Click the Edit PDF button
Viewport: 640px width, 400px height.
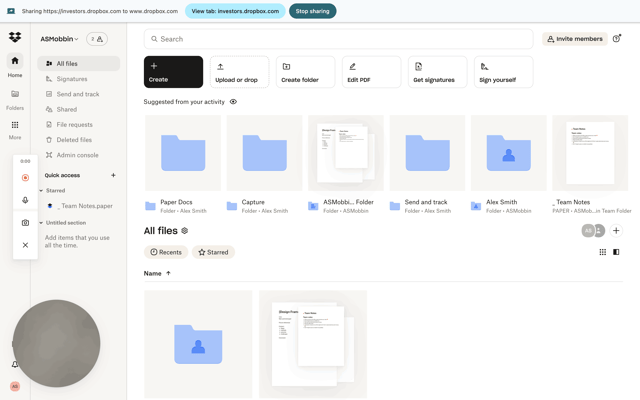point(371,72)
